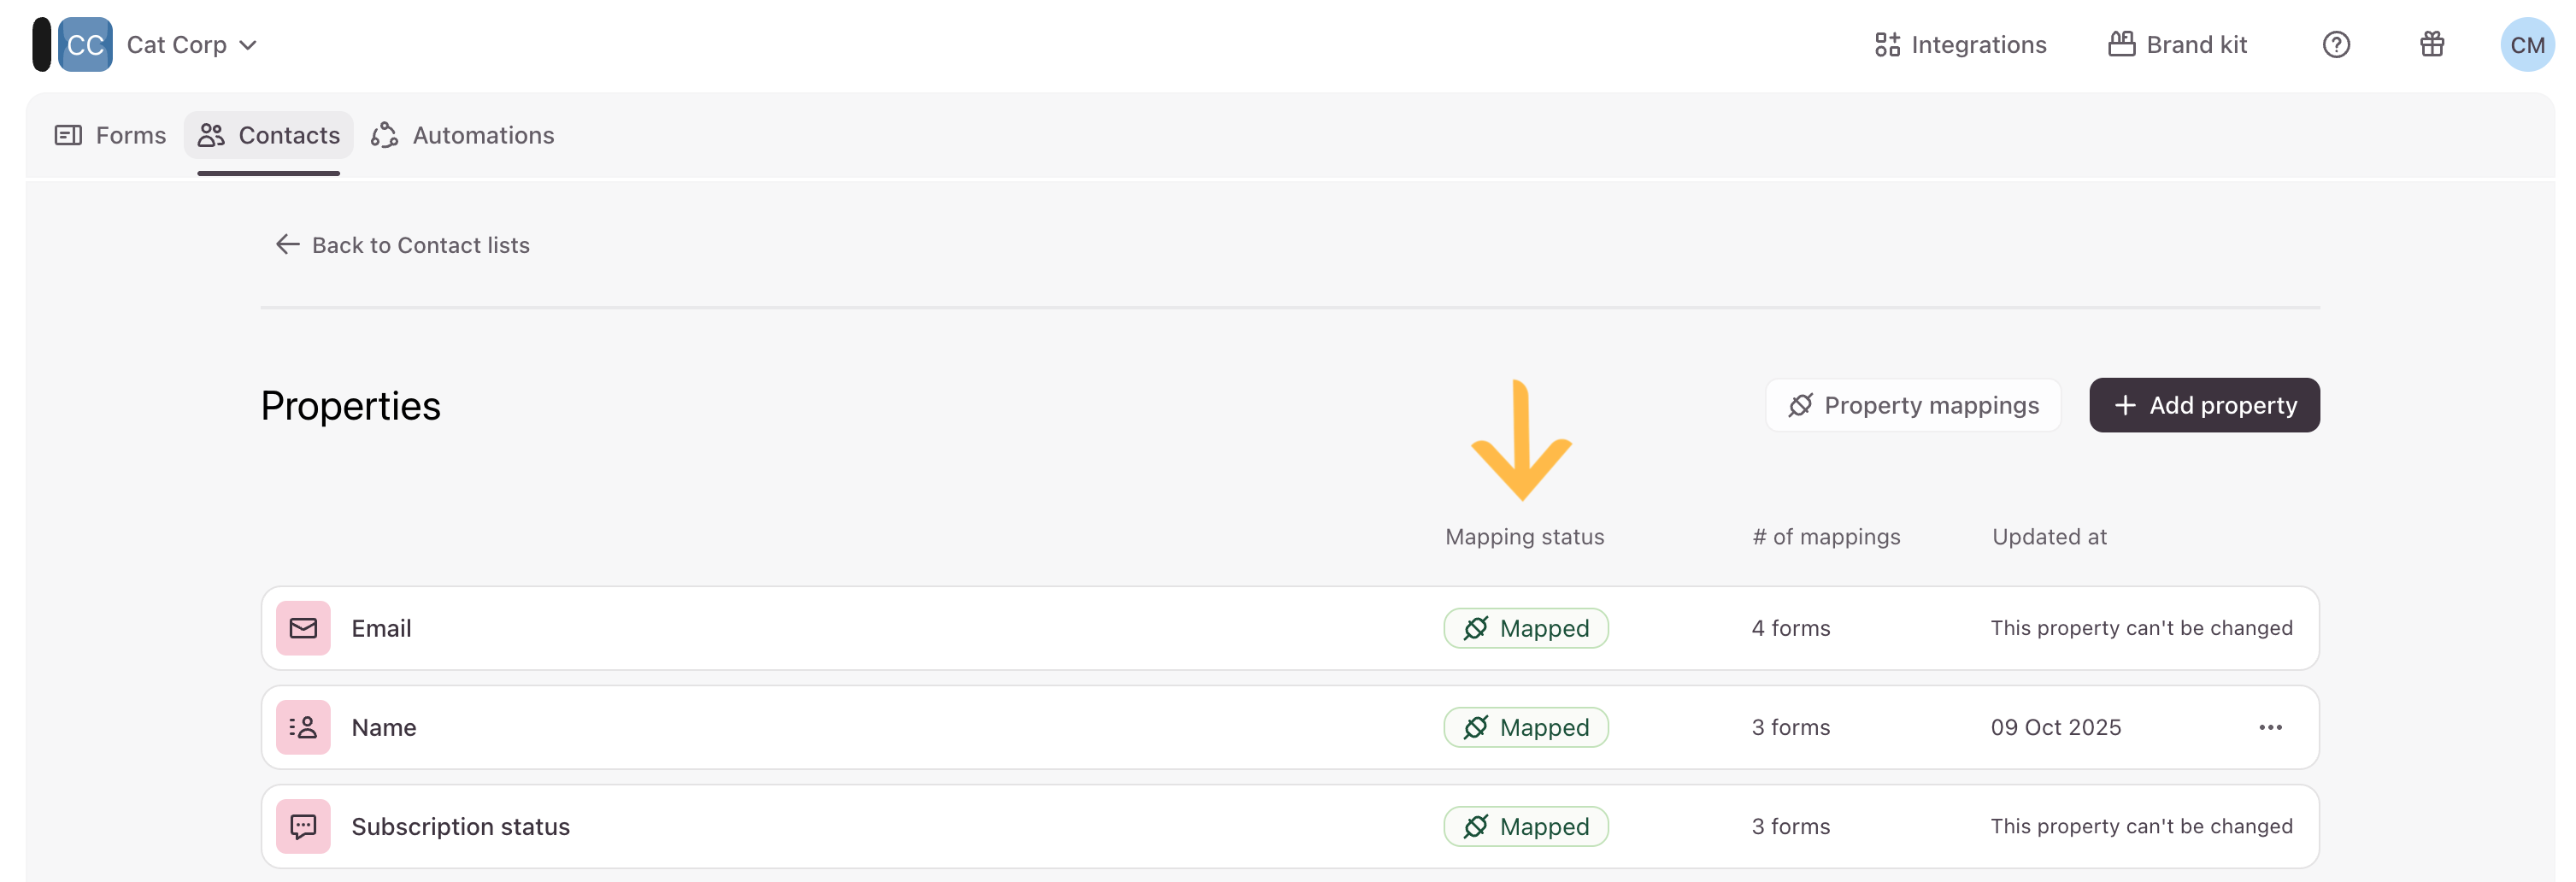Open the Brand kit page
This screenshot has width=2576, height=882.
coord(2177,45)
